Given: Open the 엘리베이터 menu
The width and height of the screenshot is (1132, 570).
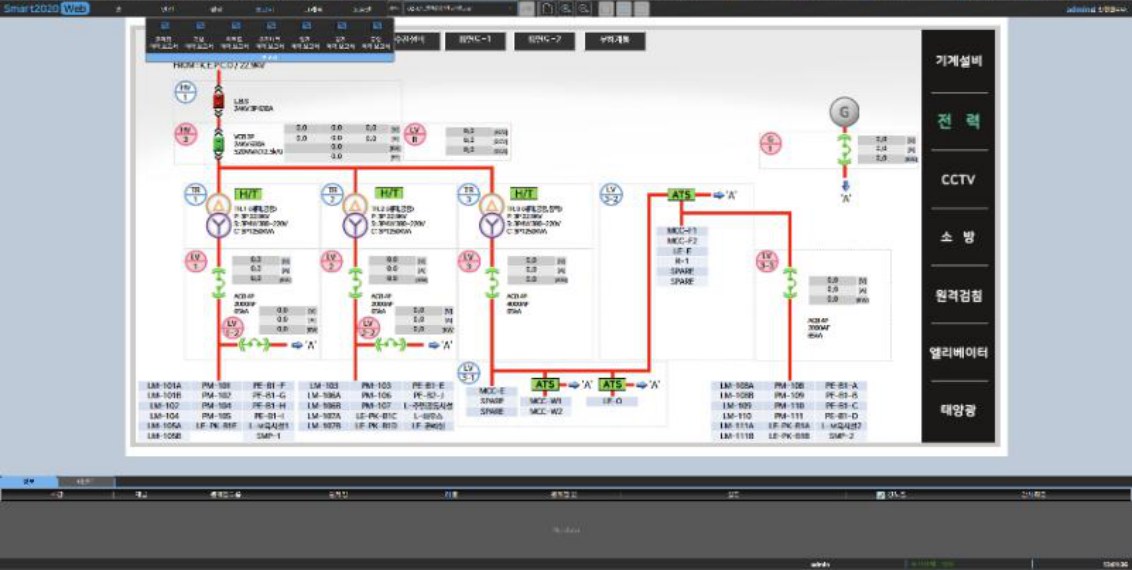Looking at the screenshot, I should [x=959, y=353].
